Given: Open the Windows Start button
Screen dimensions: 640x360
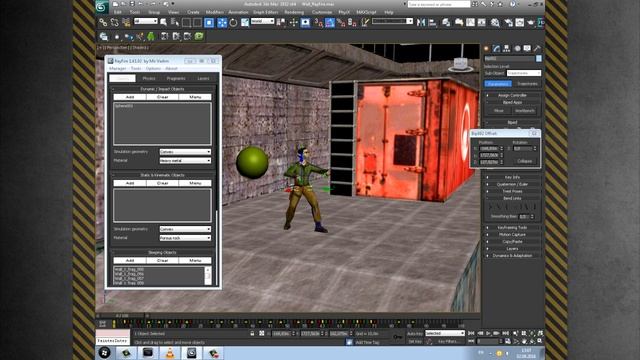Looking at the screenshot, I should tap(104, 353).
